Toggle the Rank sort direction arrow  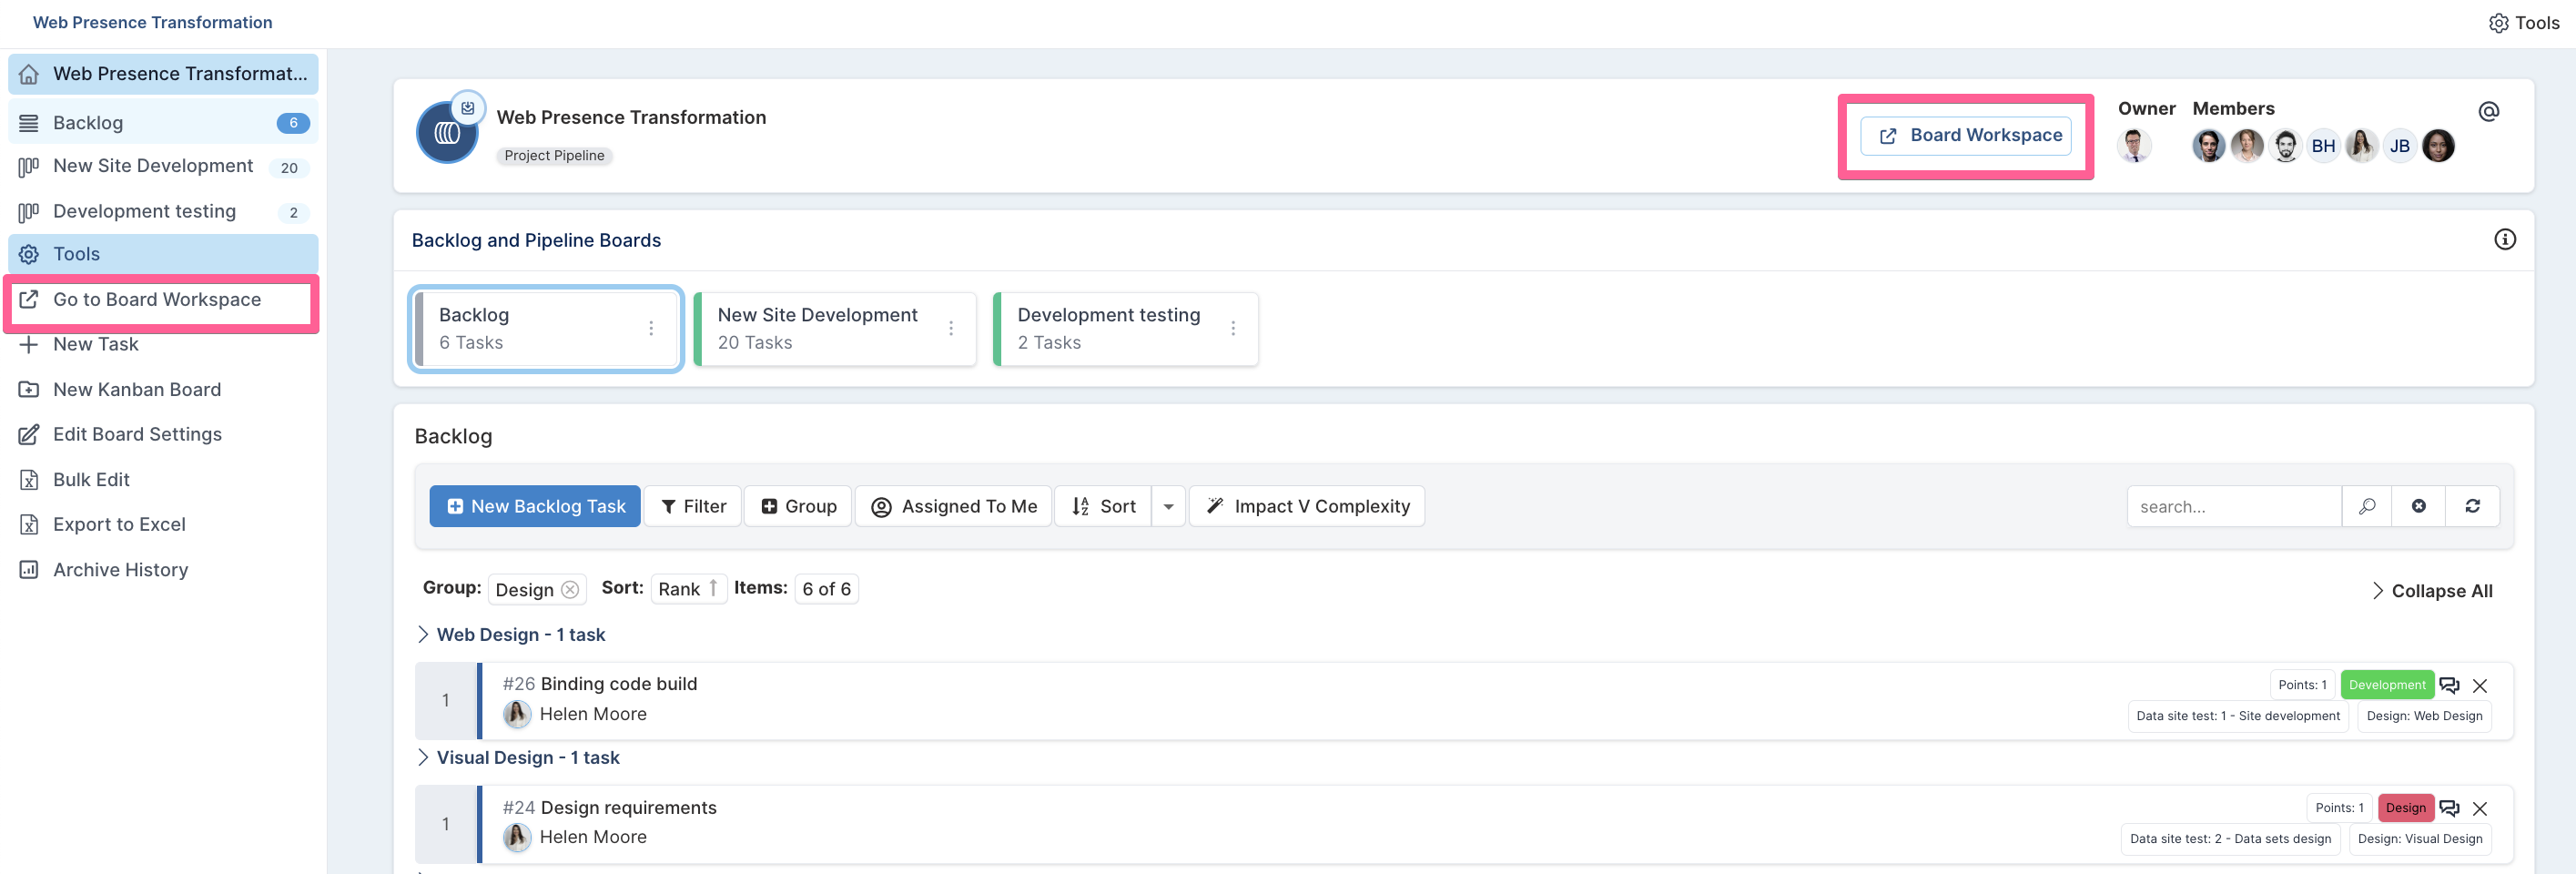tap(713, 588)
